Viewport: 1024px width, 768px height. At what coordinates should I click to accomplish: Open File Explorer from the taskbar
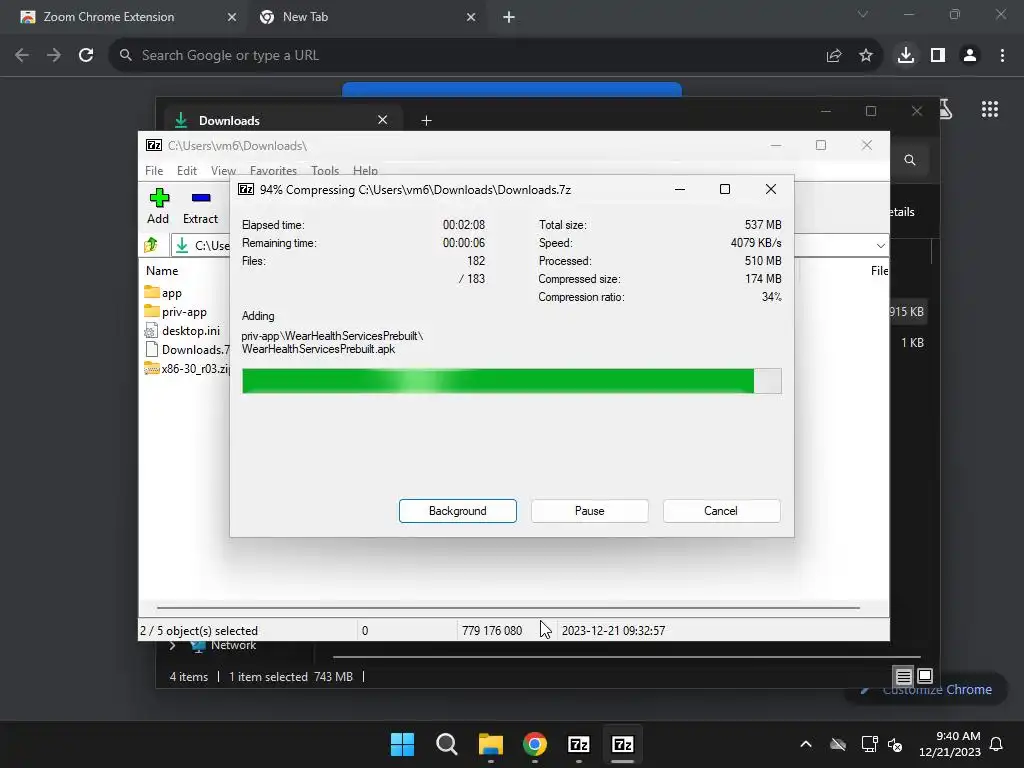(490, 744)
